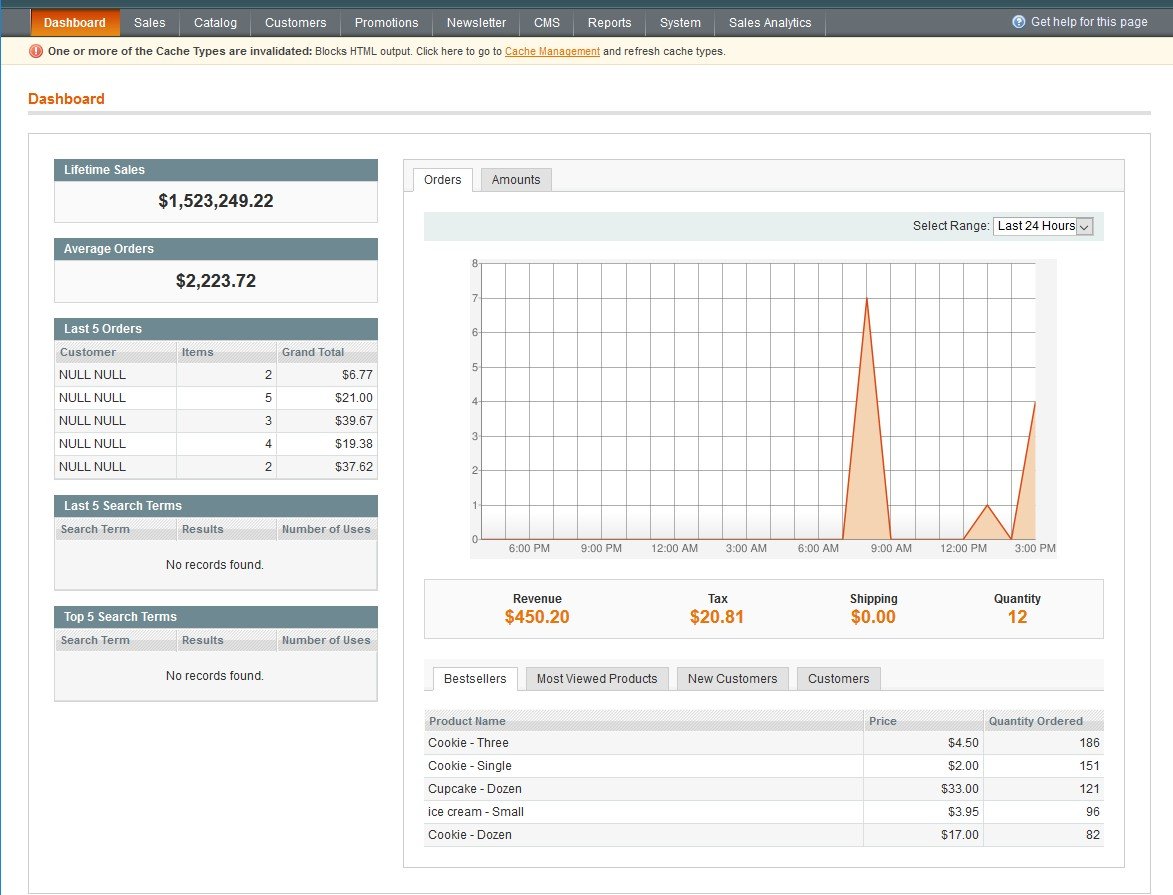Go to the Sales Analytics menu
Screen dimensions: 1173x895
click(x=769, y=23)
